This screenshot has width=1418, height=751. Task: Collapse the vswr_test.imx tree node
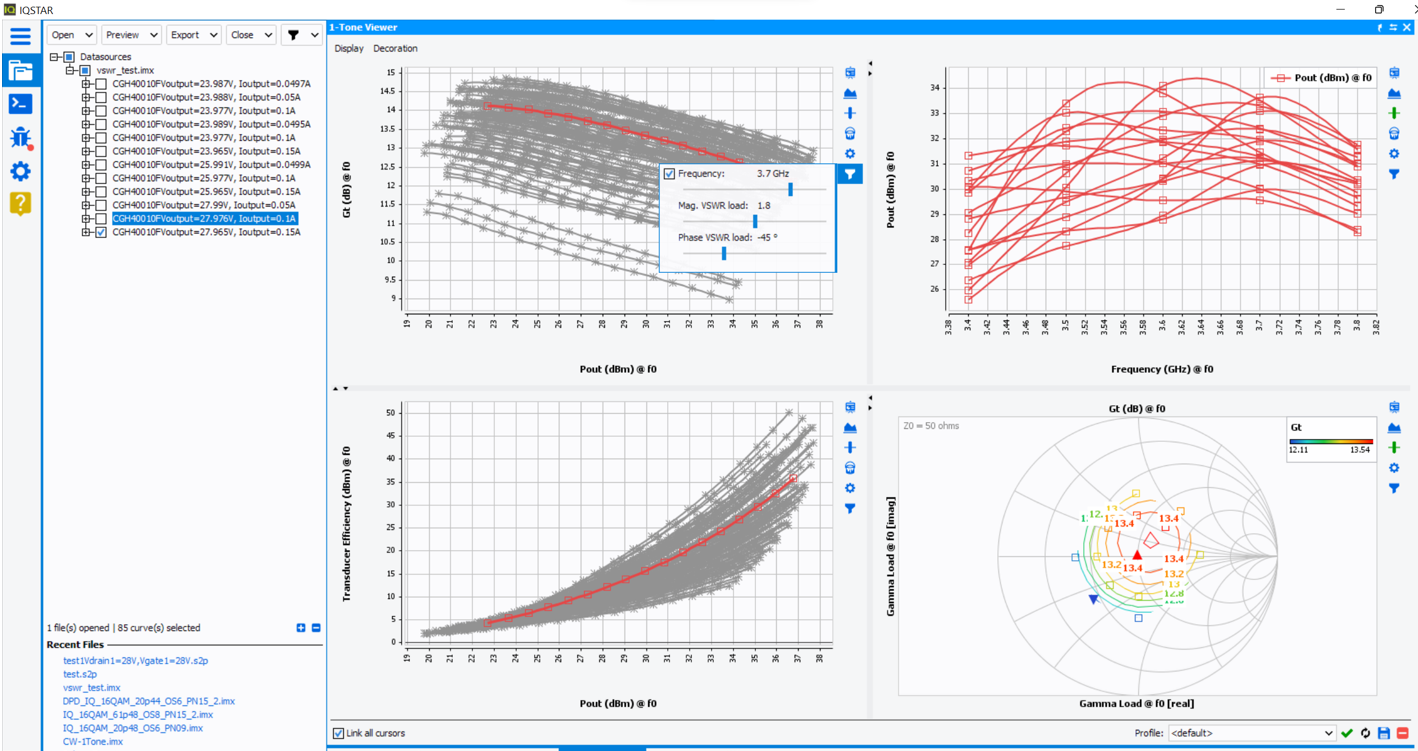(x=71, y=71)
